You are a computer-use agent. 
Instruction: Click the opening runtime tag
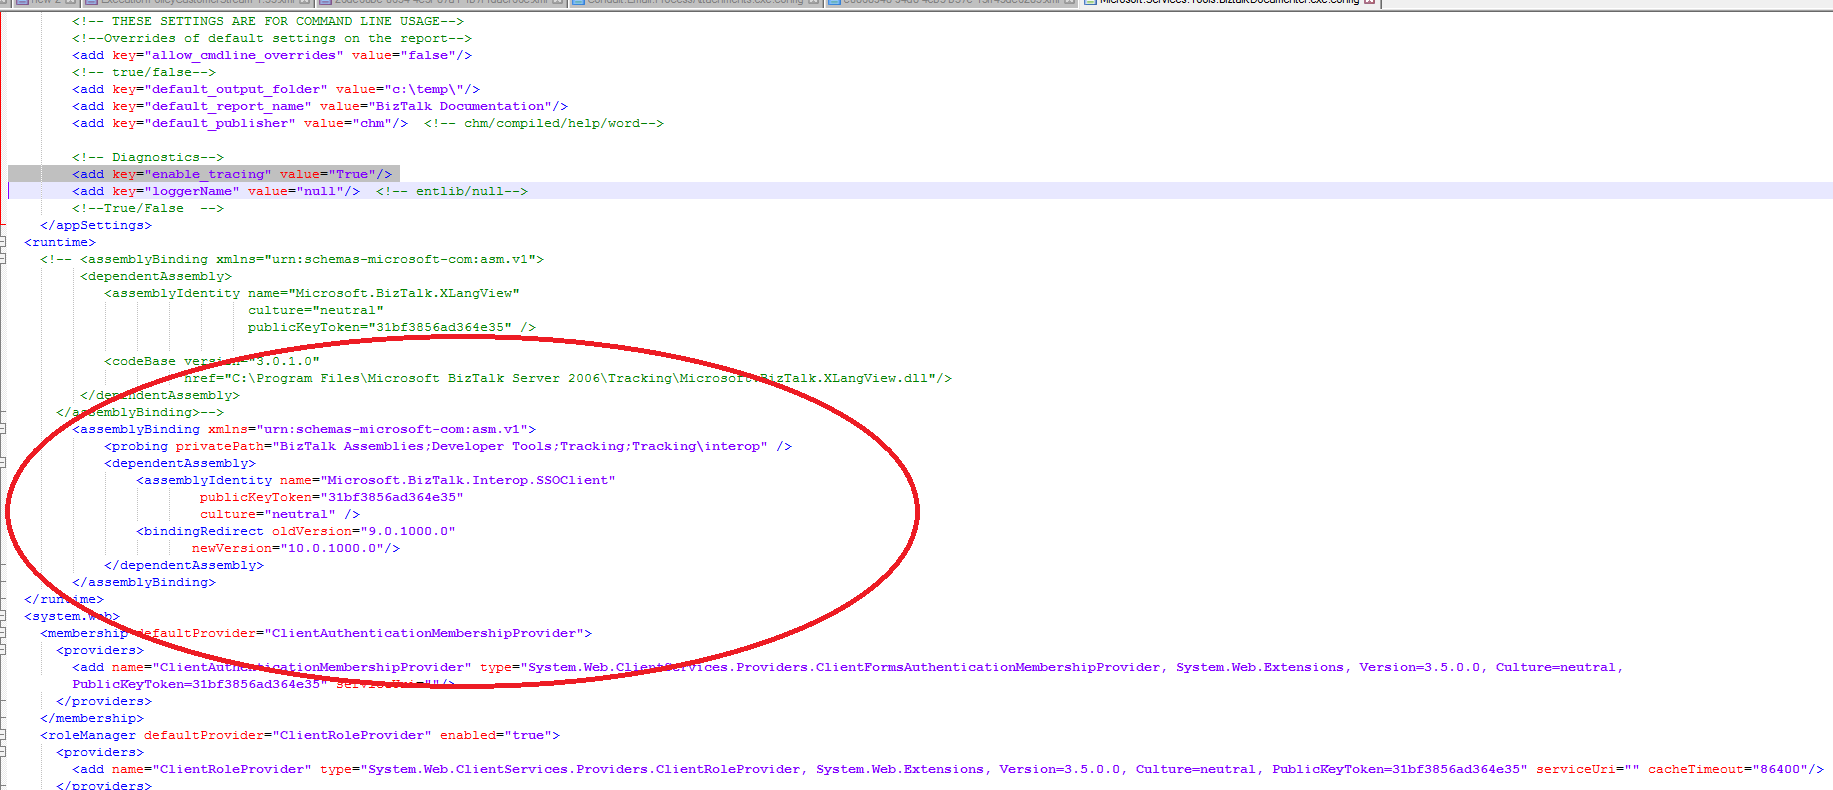pyautogui.click(x=60, y=242)
